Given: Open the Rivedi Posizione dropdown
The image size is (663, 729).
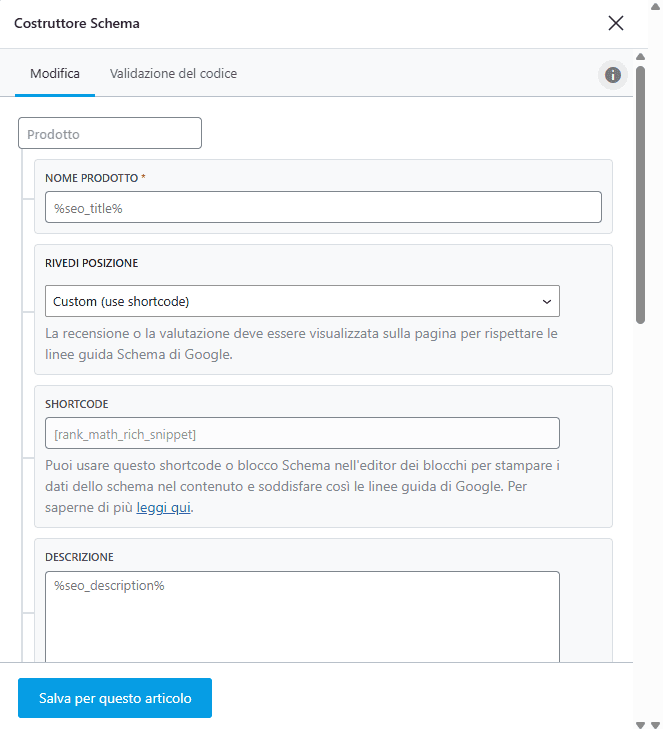Looking at the screenshot, I should tap(302, 301).
